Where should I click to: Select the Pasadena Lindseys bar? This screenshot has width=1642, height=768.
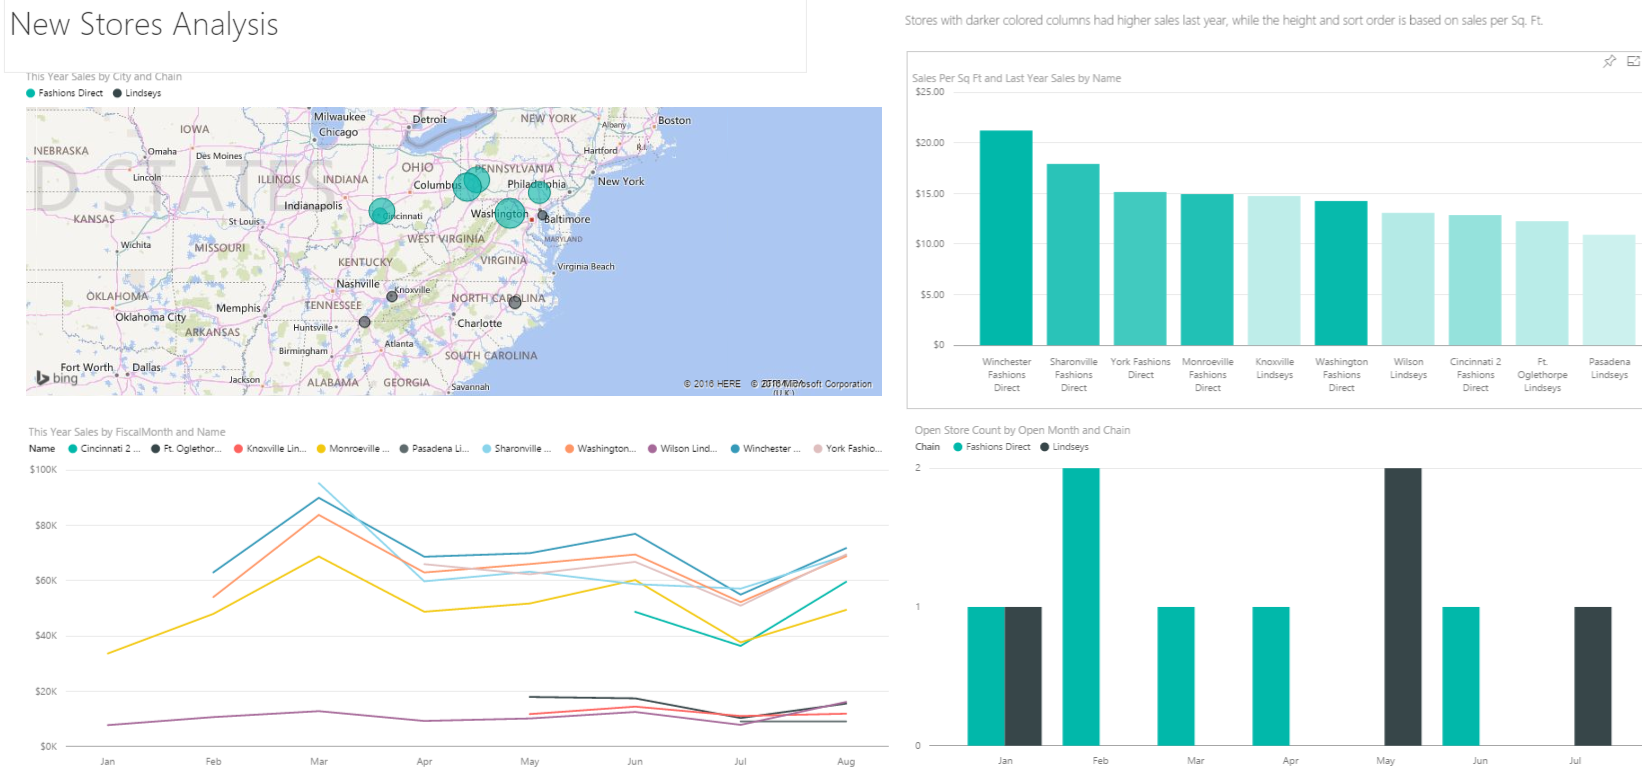1609,290
